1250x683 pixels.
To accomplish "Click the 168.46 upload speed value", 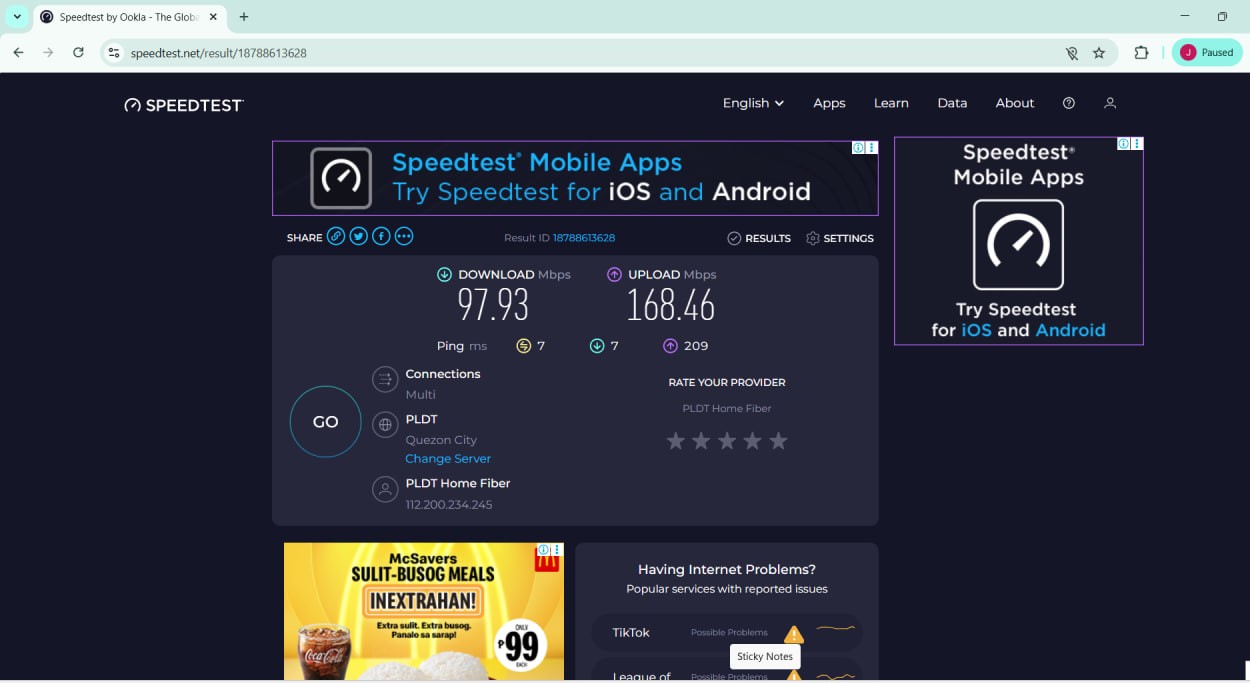I will click(x=670, y=305).
